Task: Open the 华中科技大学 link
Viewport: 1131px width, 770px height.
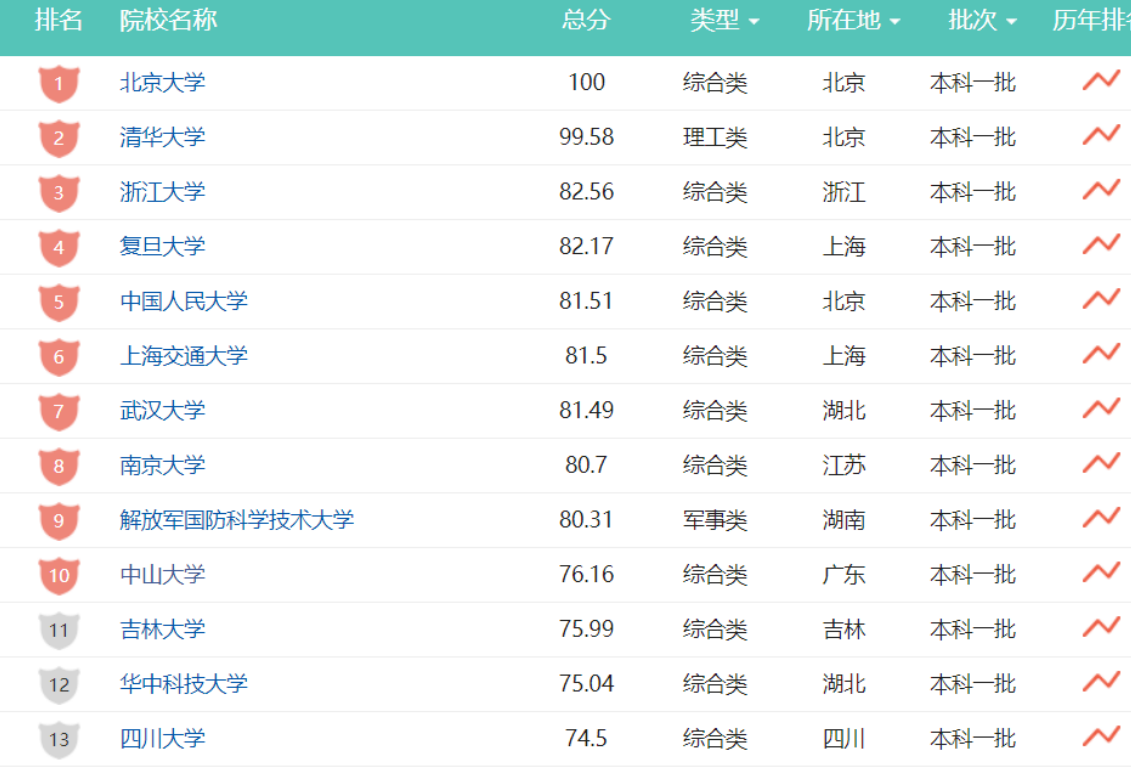Action: click(184, 683)
